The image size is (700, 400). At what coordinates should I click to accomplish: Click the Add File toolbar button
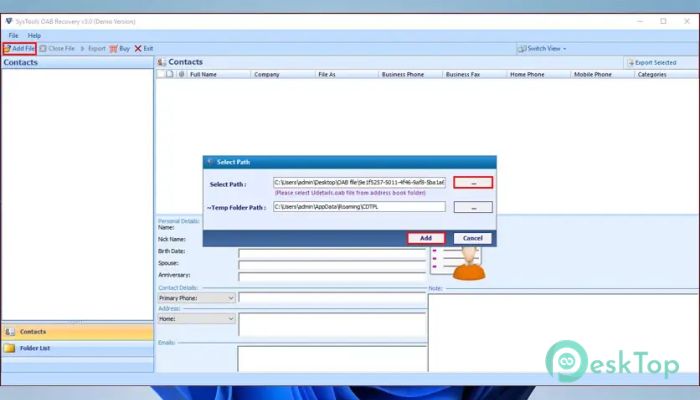click(19, 48)
